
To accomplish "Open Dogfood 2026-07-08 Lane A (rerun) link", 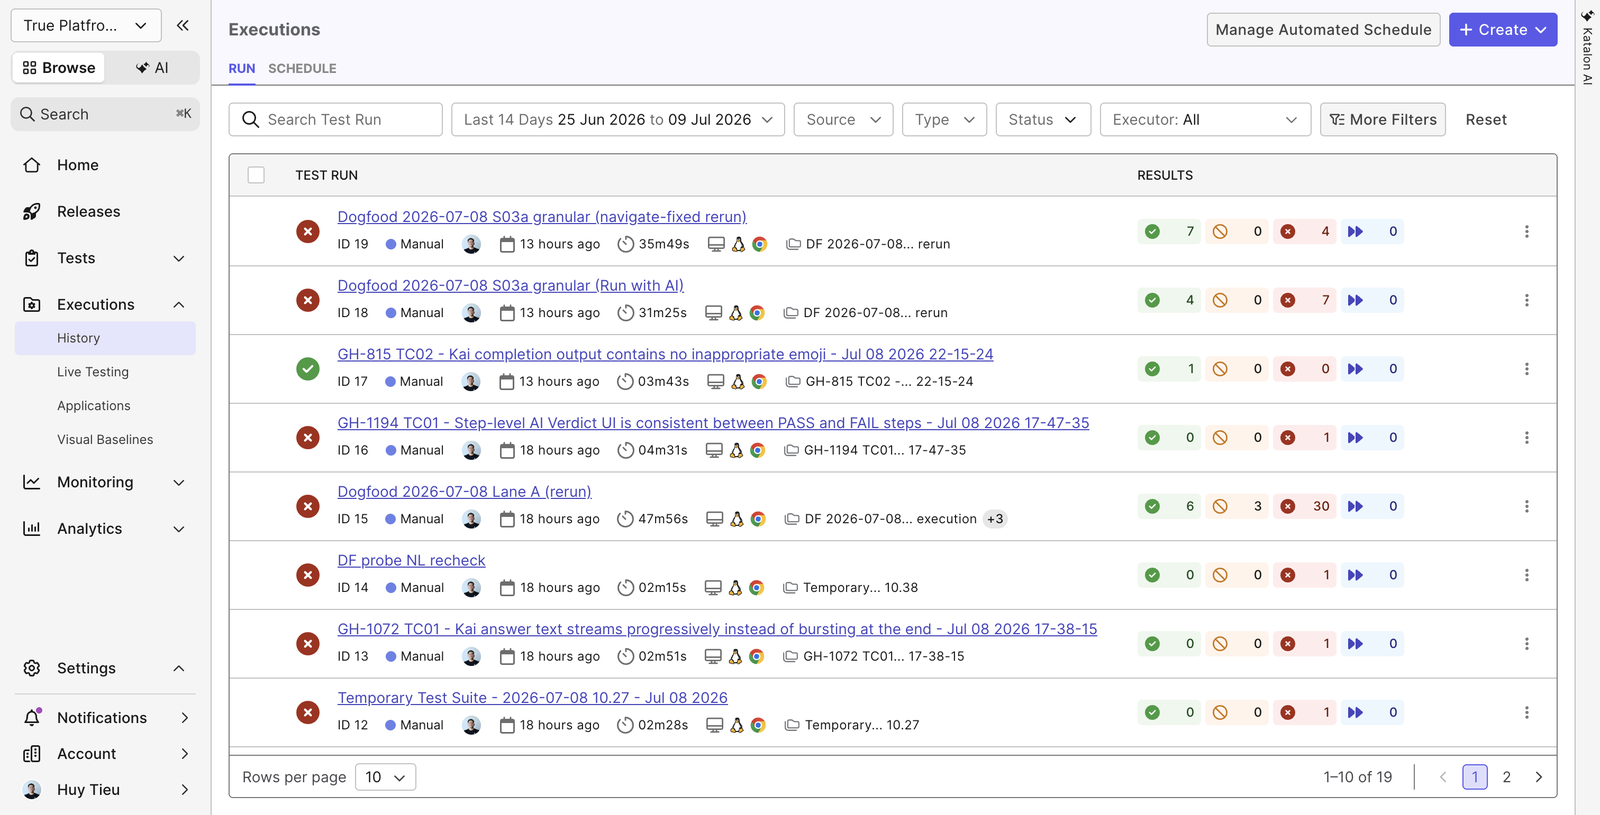I will [x=464, y=492].
